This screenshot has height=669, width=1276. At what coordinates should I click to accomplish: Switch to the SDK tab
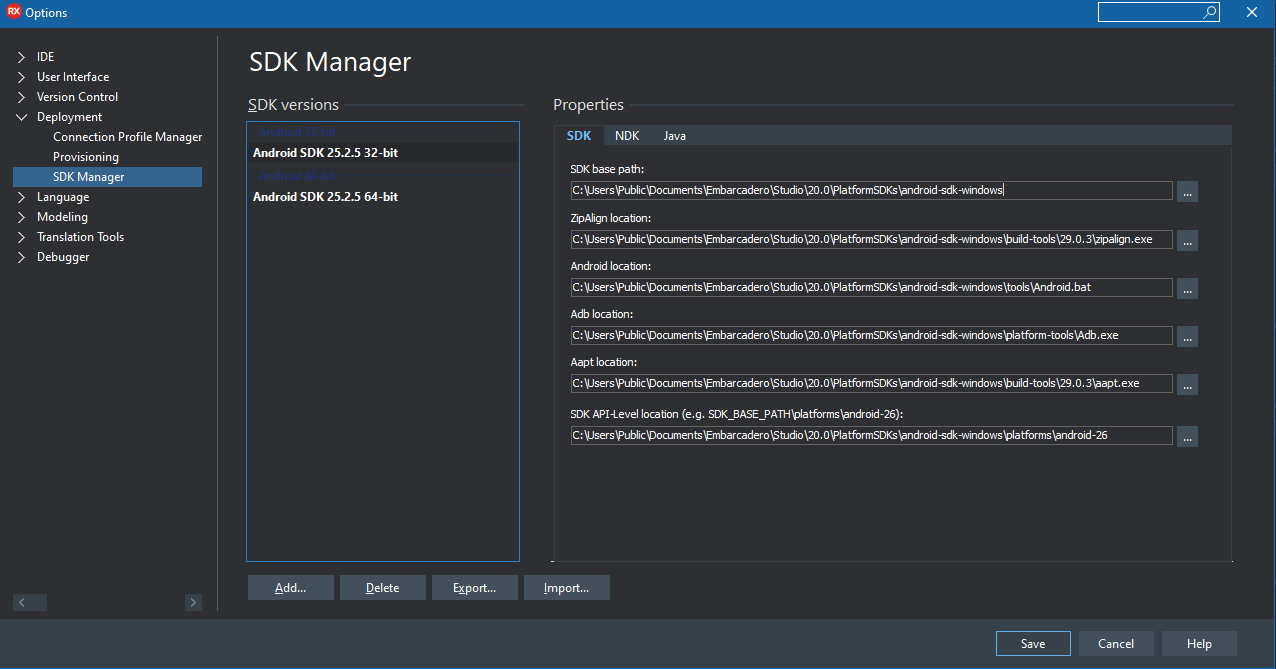[x=579, y=135]
